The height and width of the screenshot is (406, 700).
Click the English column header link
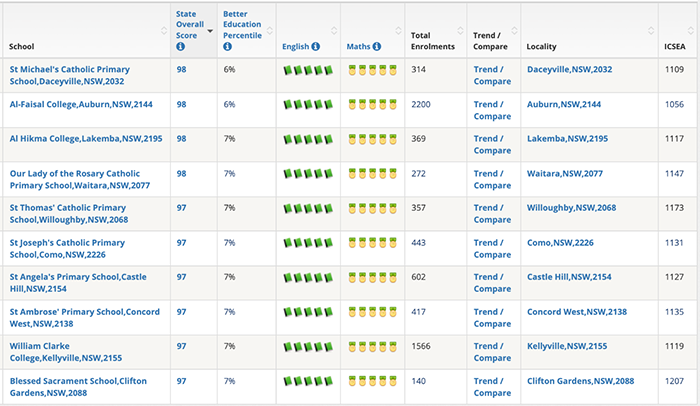[296, 46]
